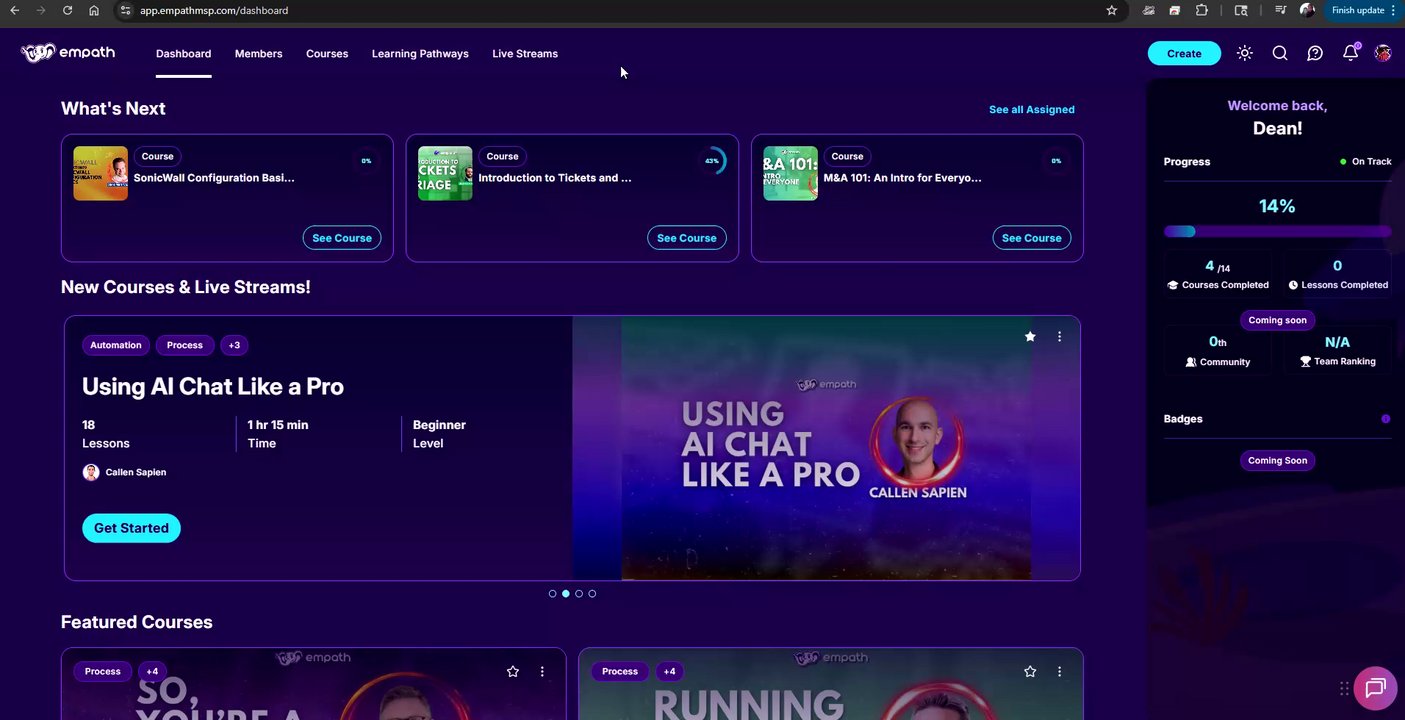Click the red extension icon in browser toolbar
The width and height of the screenshot is (1405, 720).
[1175, 10]
